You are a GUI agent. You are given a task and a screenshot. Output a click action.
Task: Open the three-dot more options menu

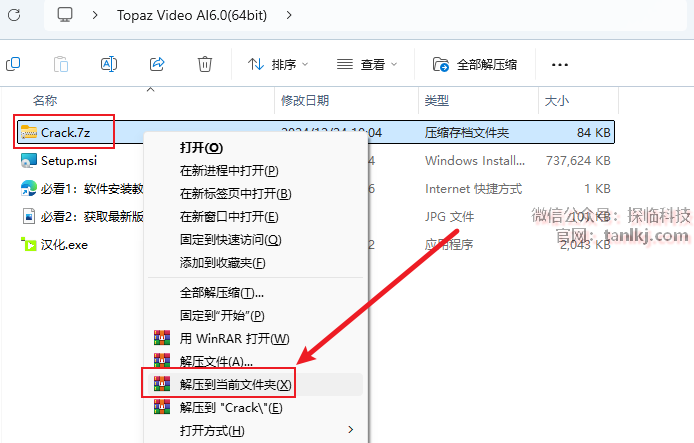point(559,65)
